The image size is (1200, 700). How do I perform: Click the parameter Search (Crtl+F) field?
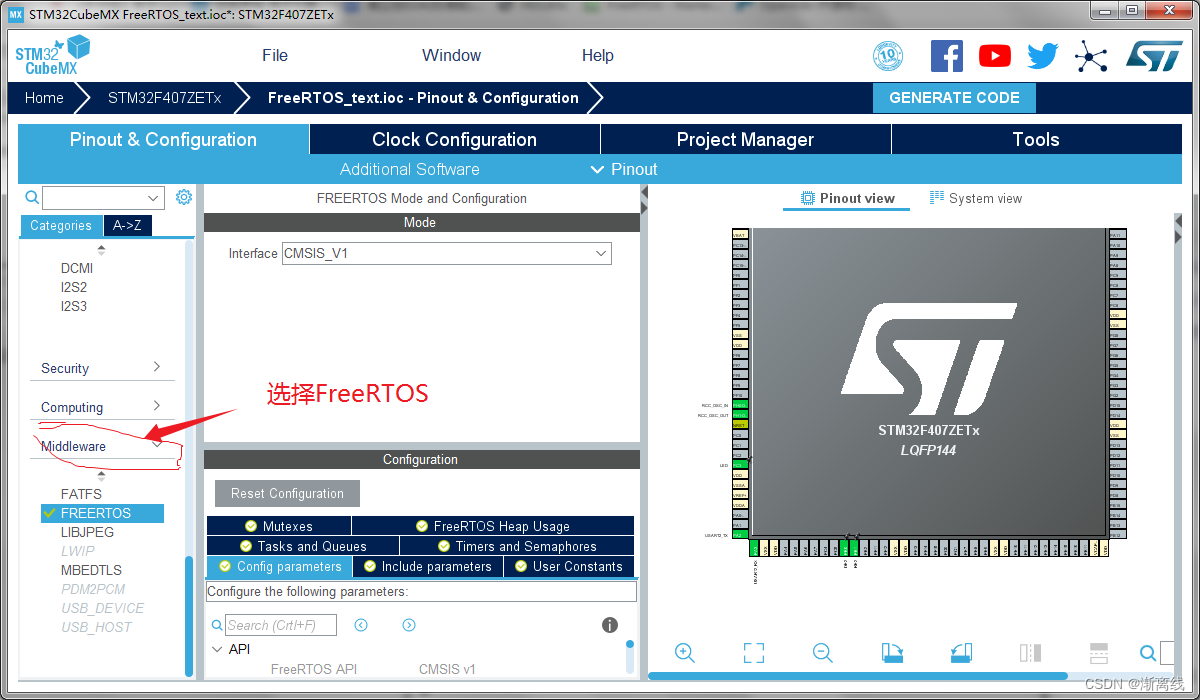[281, 625]
